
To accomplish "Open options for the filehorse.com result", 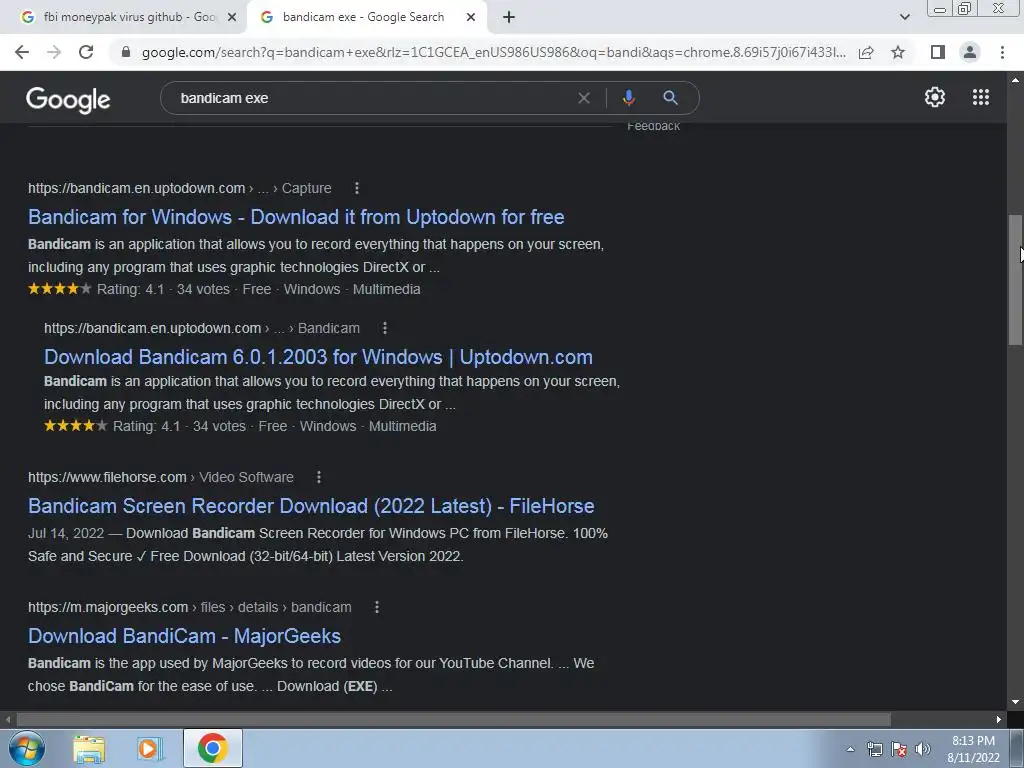I will coord(319,477).
